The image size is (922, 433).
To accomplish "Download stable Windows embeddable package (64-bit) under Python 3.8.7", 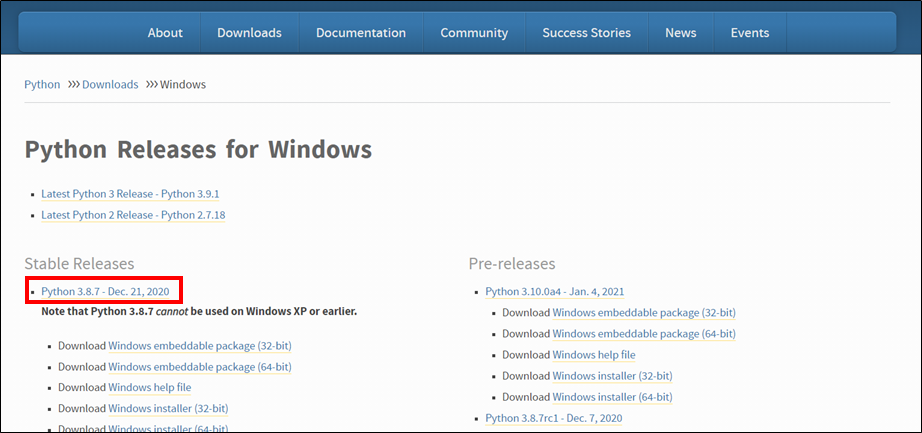I will (x=200, y=367).
